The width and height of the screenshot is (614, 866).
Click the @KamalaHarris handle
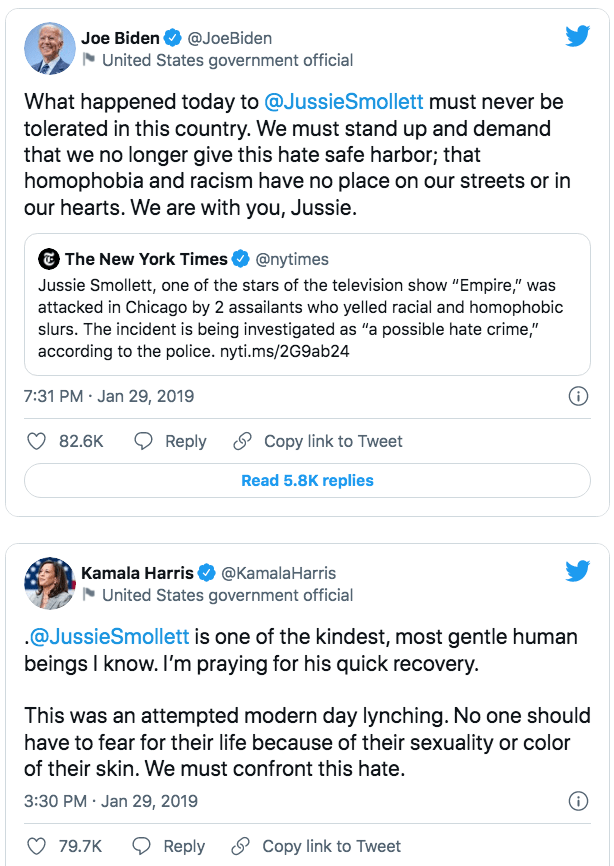278,573
